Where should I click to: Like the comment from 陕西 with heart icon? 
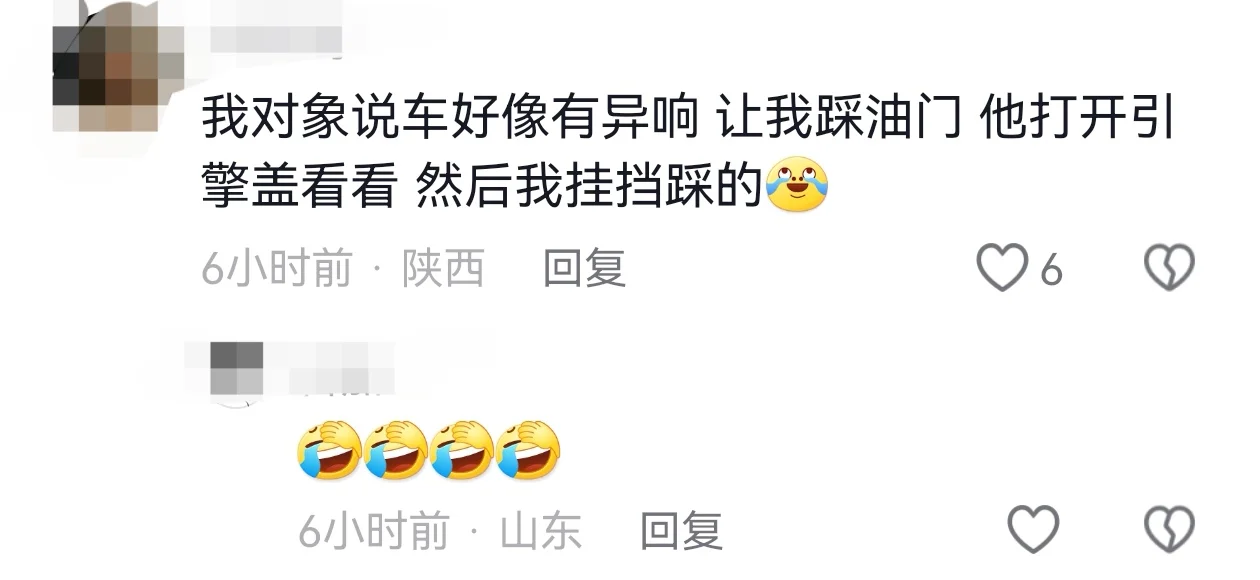pyautogui.click(x=1001, y=269)
